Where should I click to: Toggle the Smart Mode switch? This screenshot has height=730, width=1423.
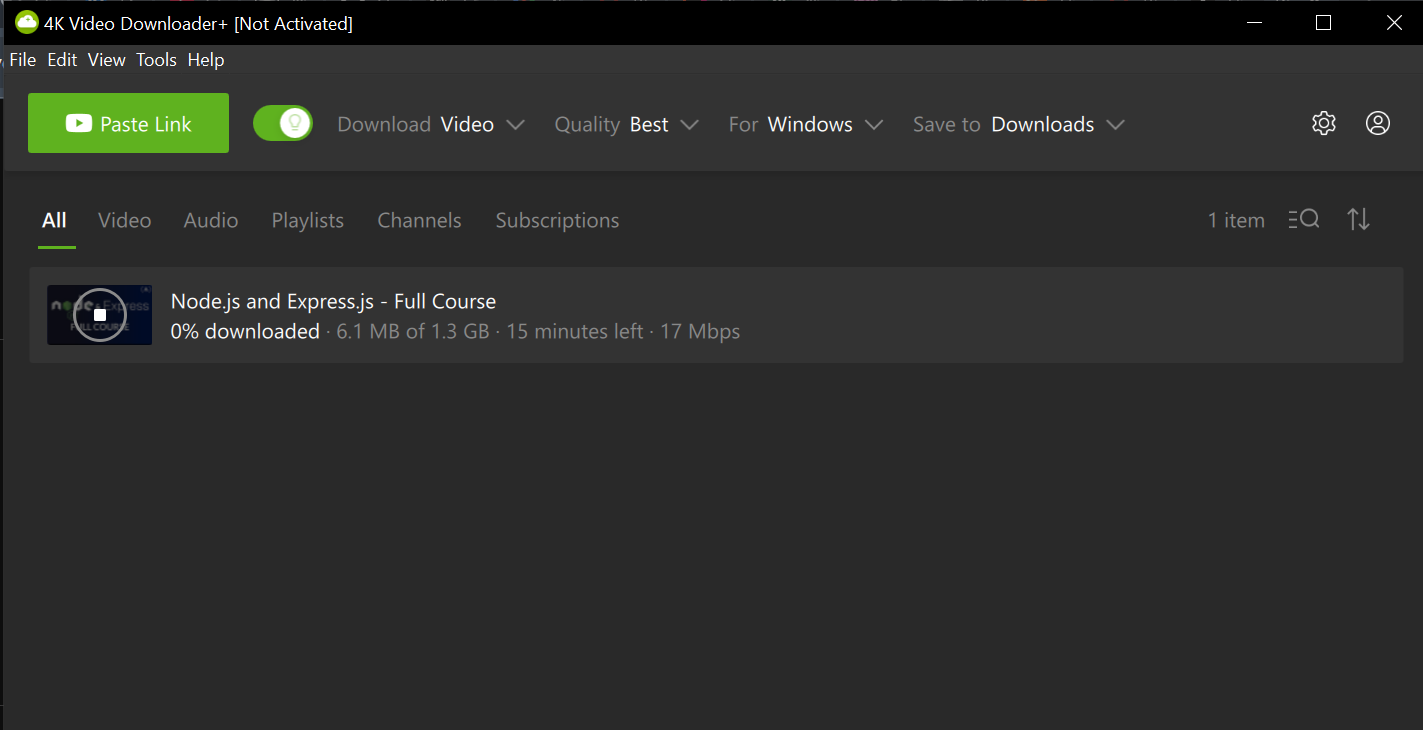tap(283, 123)
